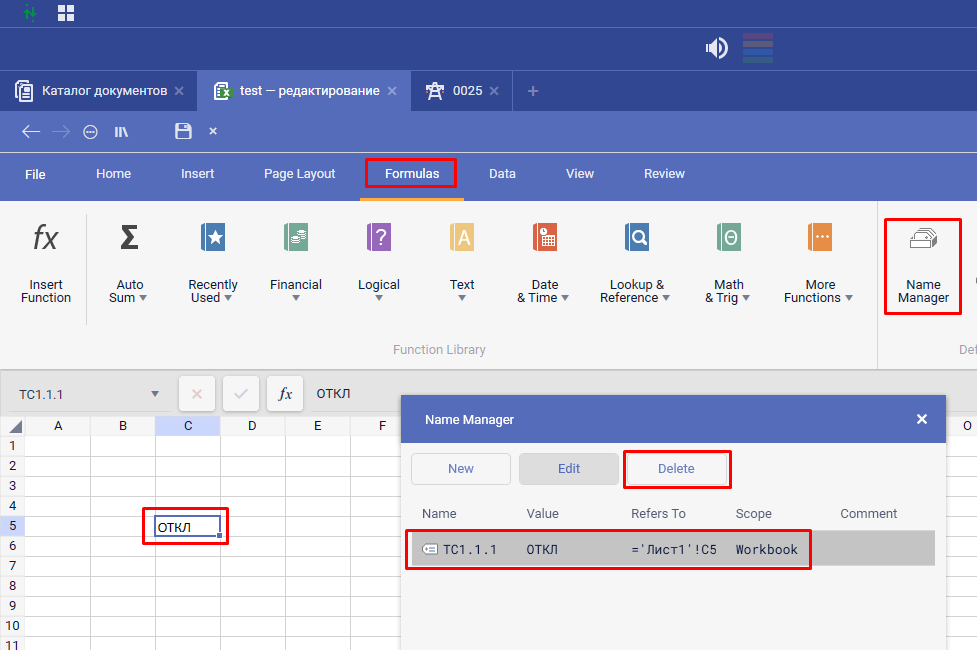Select the TC1.1.1 name row
The width and height of the screenshot is (977, 650).
tap(608, 549)
